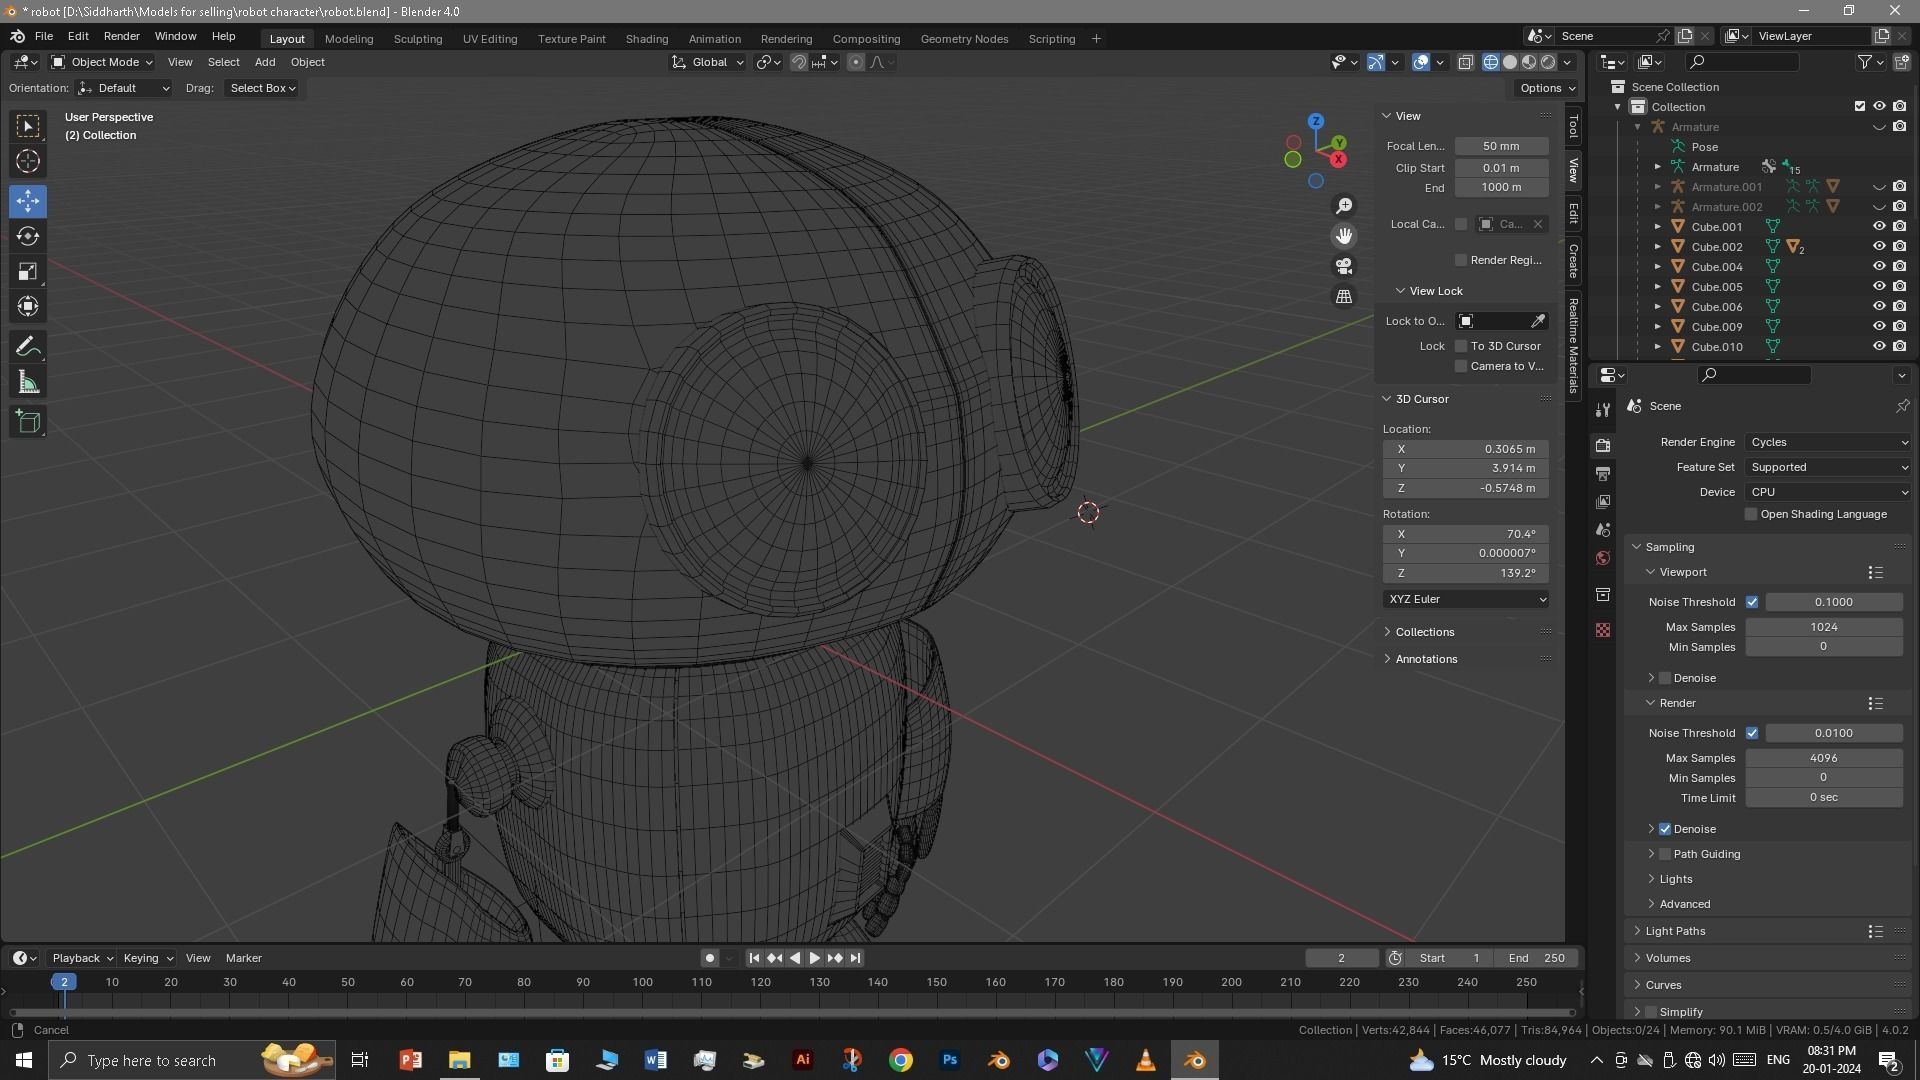This screenshot has width=1920, height=1080.
Task: Open the Tool sidebar tab
Action: coord(1574,127)
